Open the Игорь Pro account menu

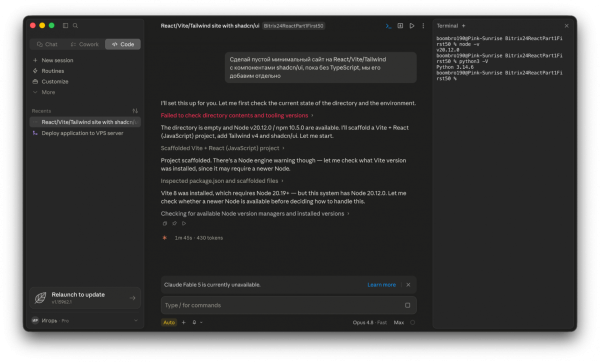tap(85, 321)
